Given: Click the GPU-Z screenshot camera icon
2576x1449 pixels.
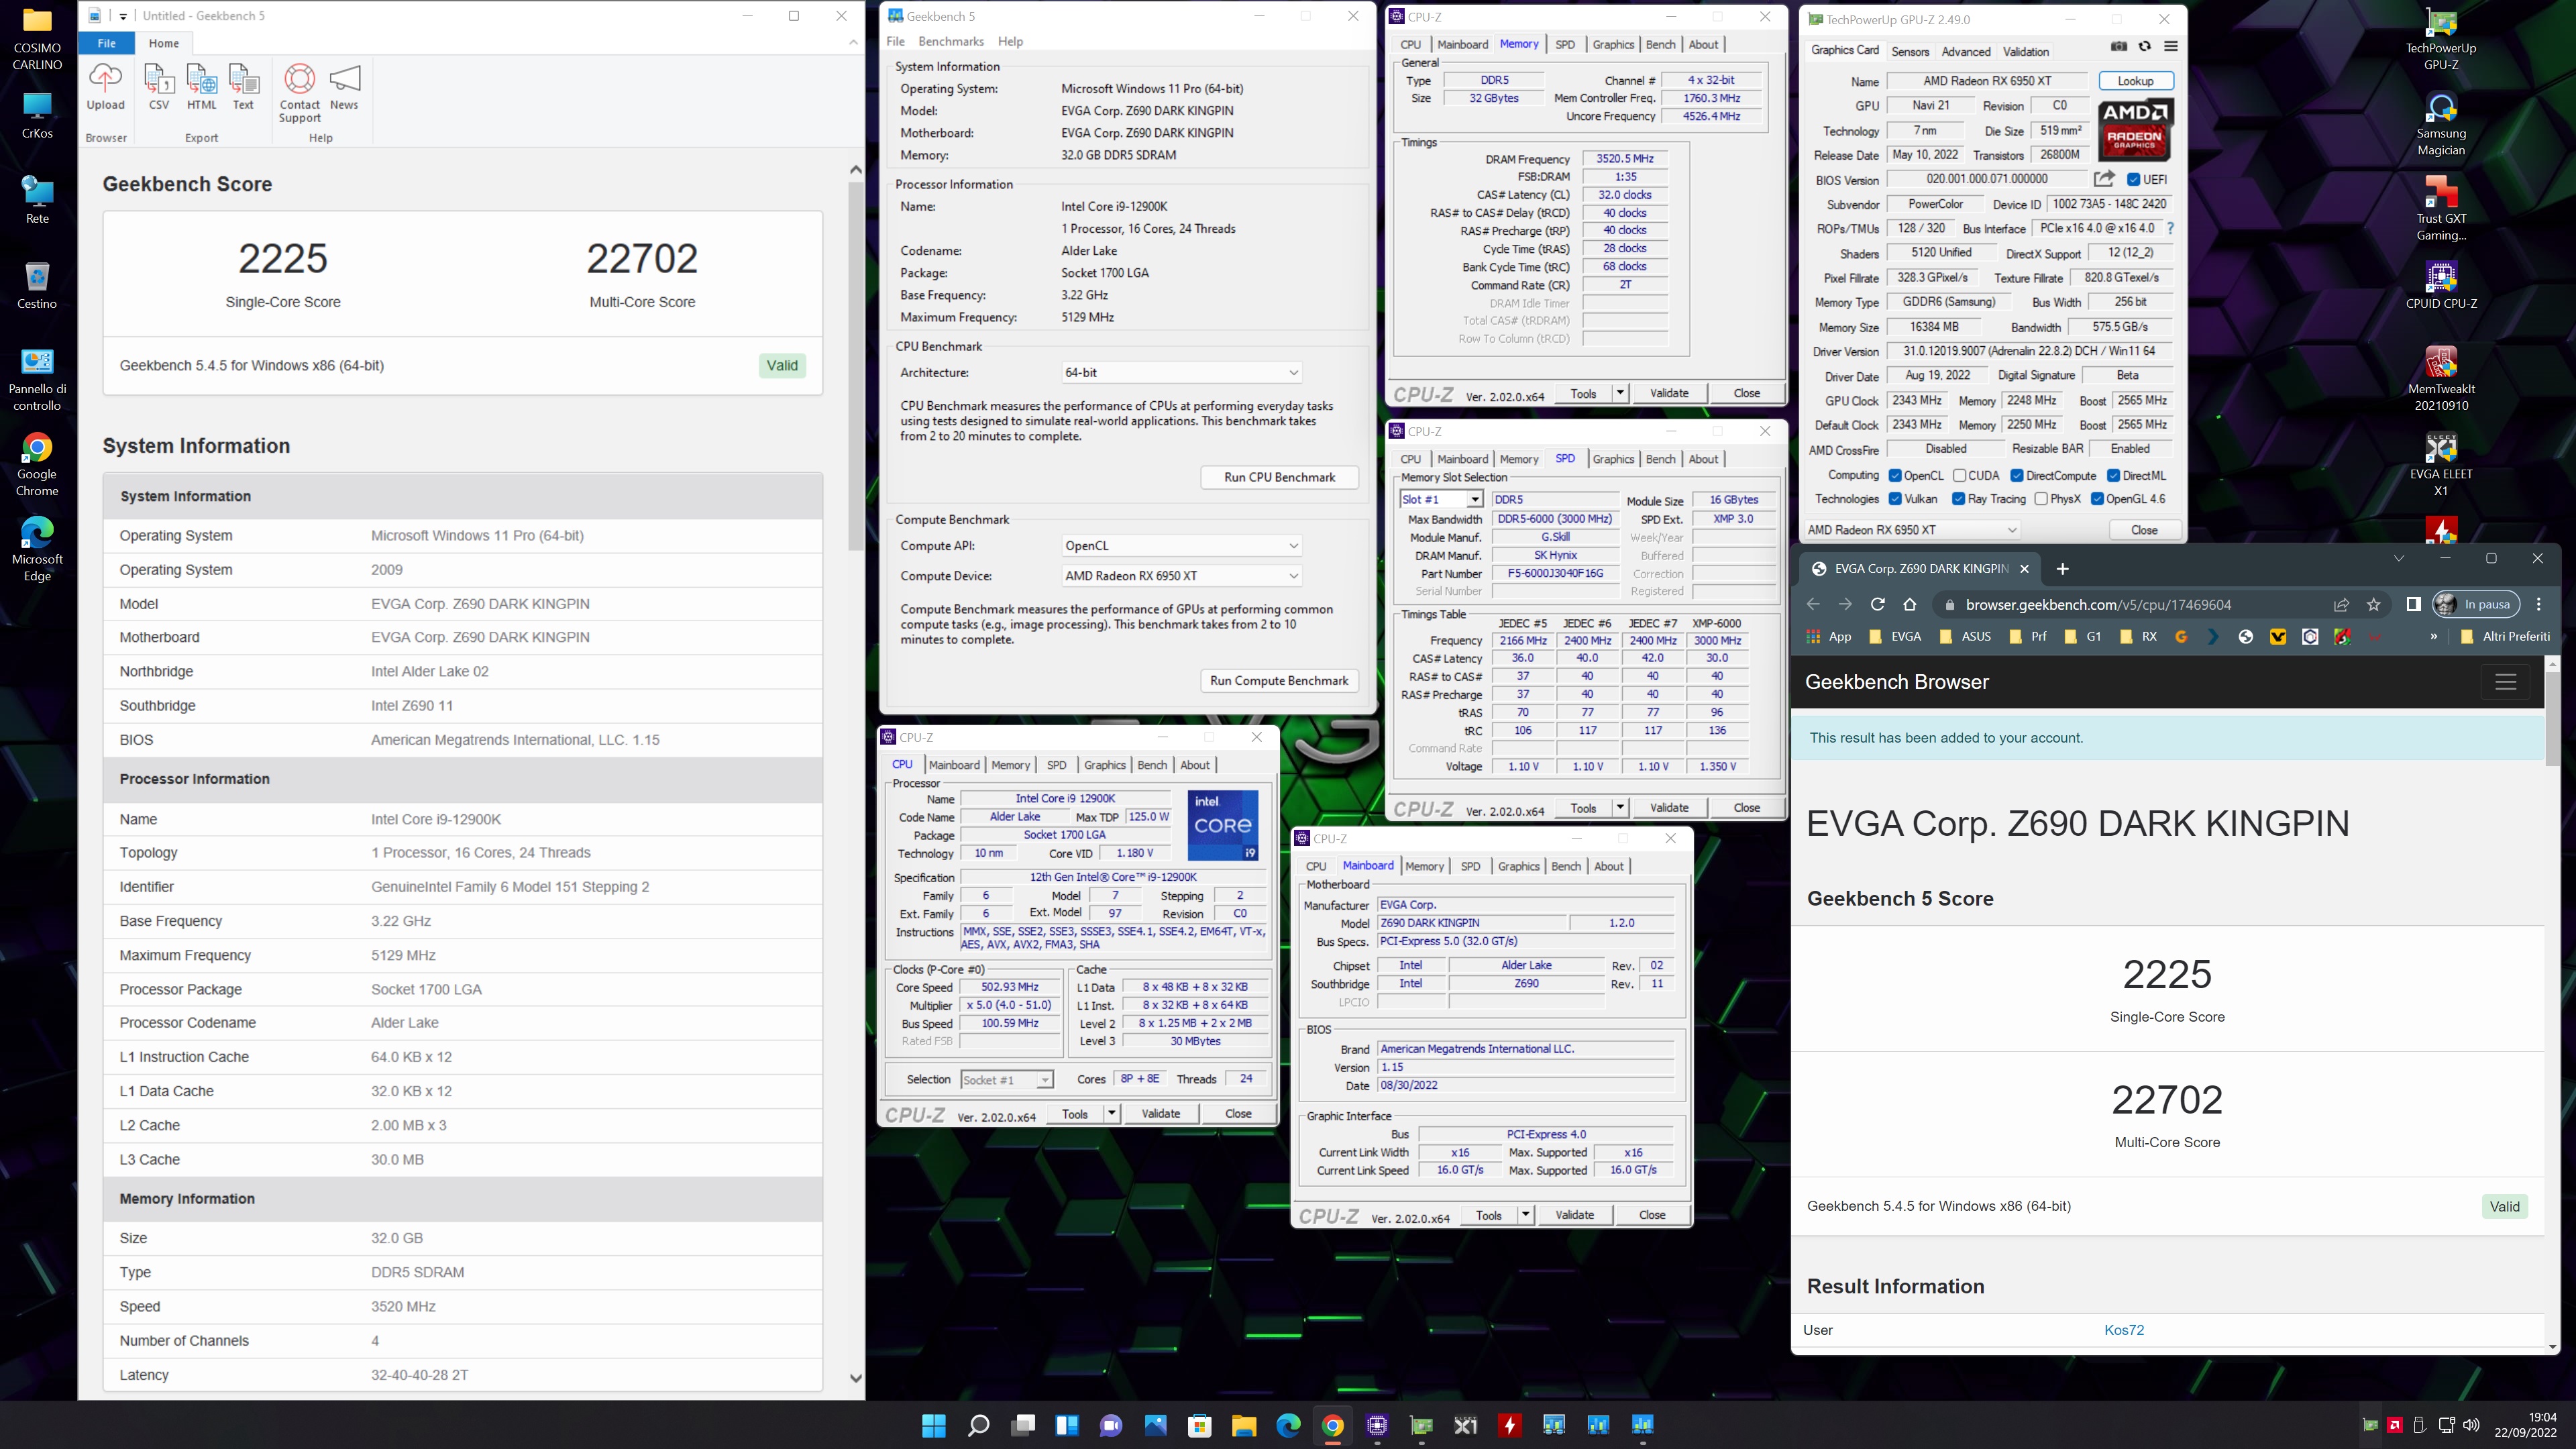Looking at the screenshot, I should [x=2118, y=46].
